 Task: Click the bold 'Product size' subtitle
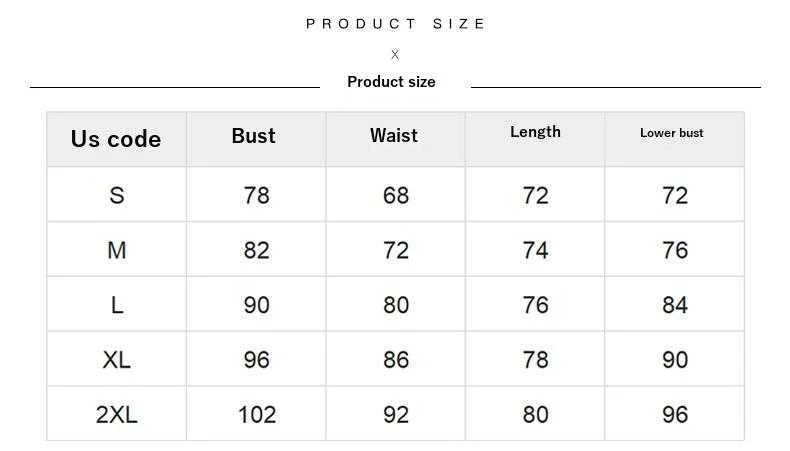point(391,82)
